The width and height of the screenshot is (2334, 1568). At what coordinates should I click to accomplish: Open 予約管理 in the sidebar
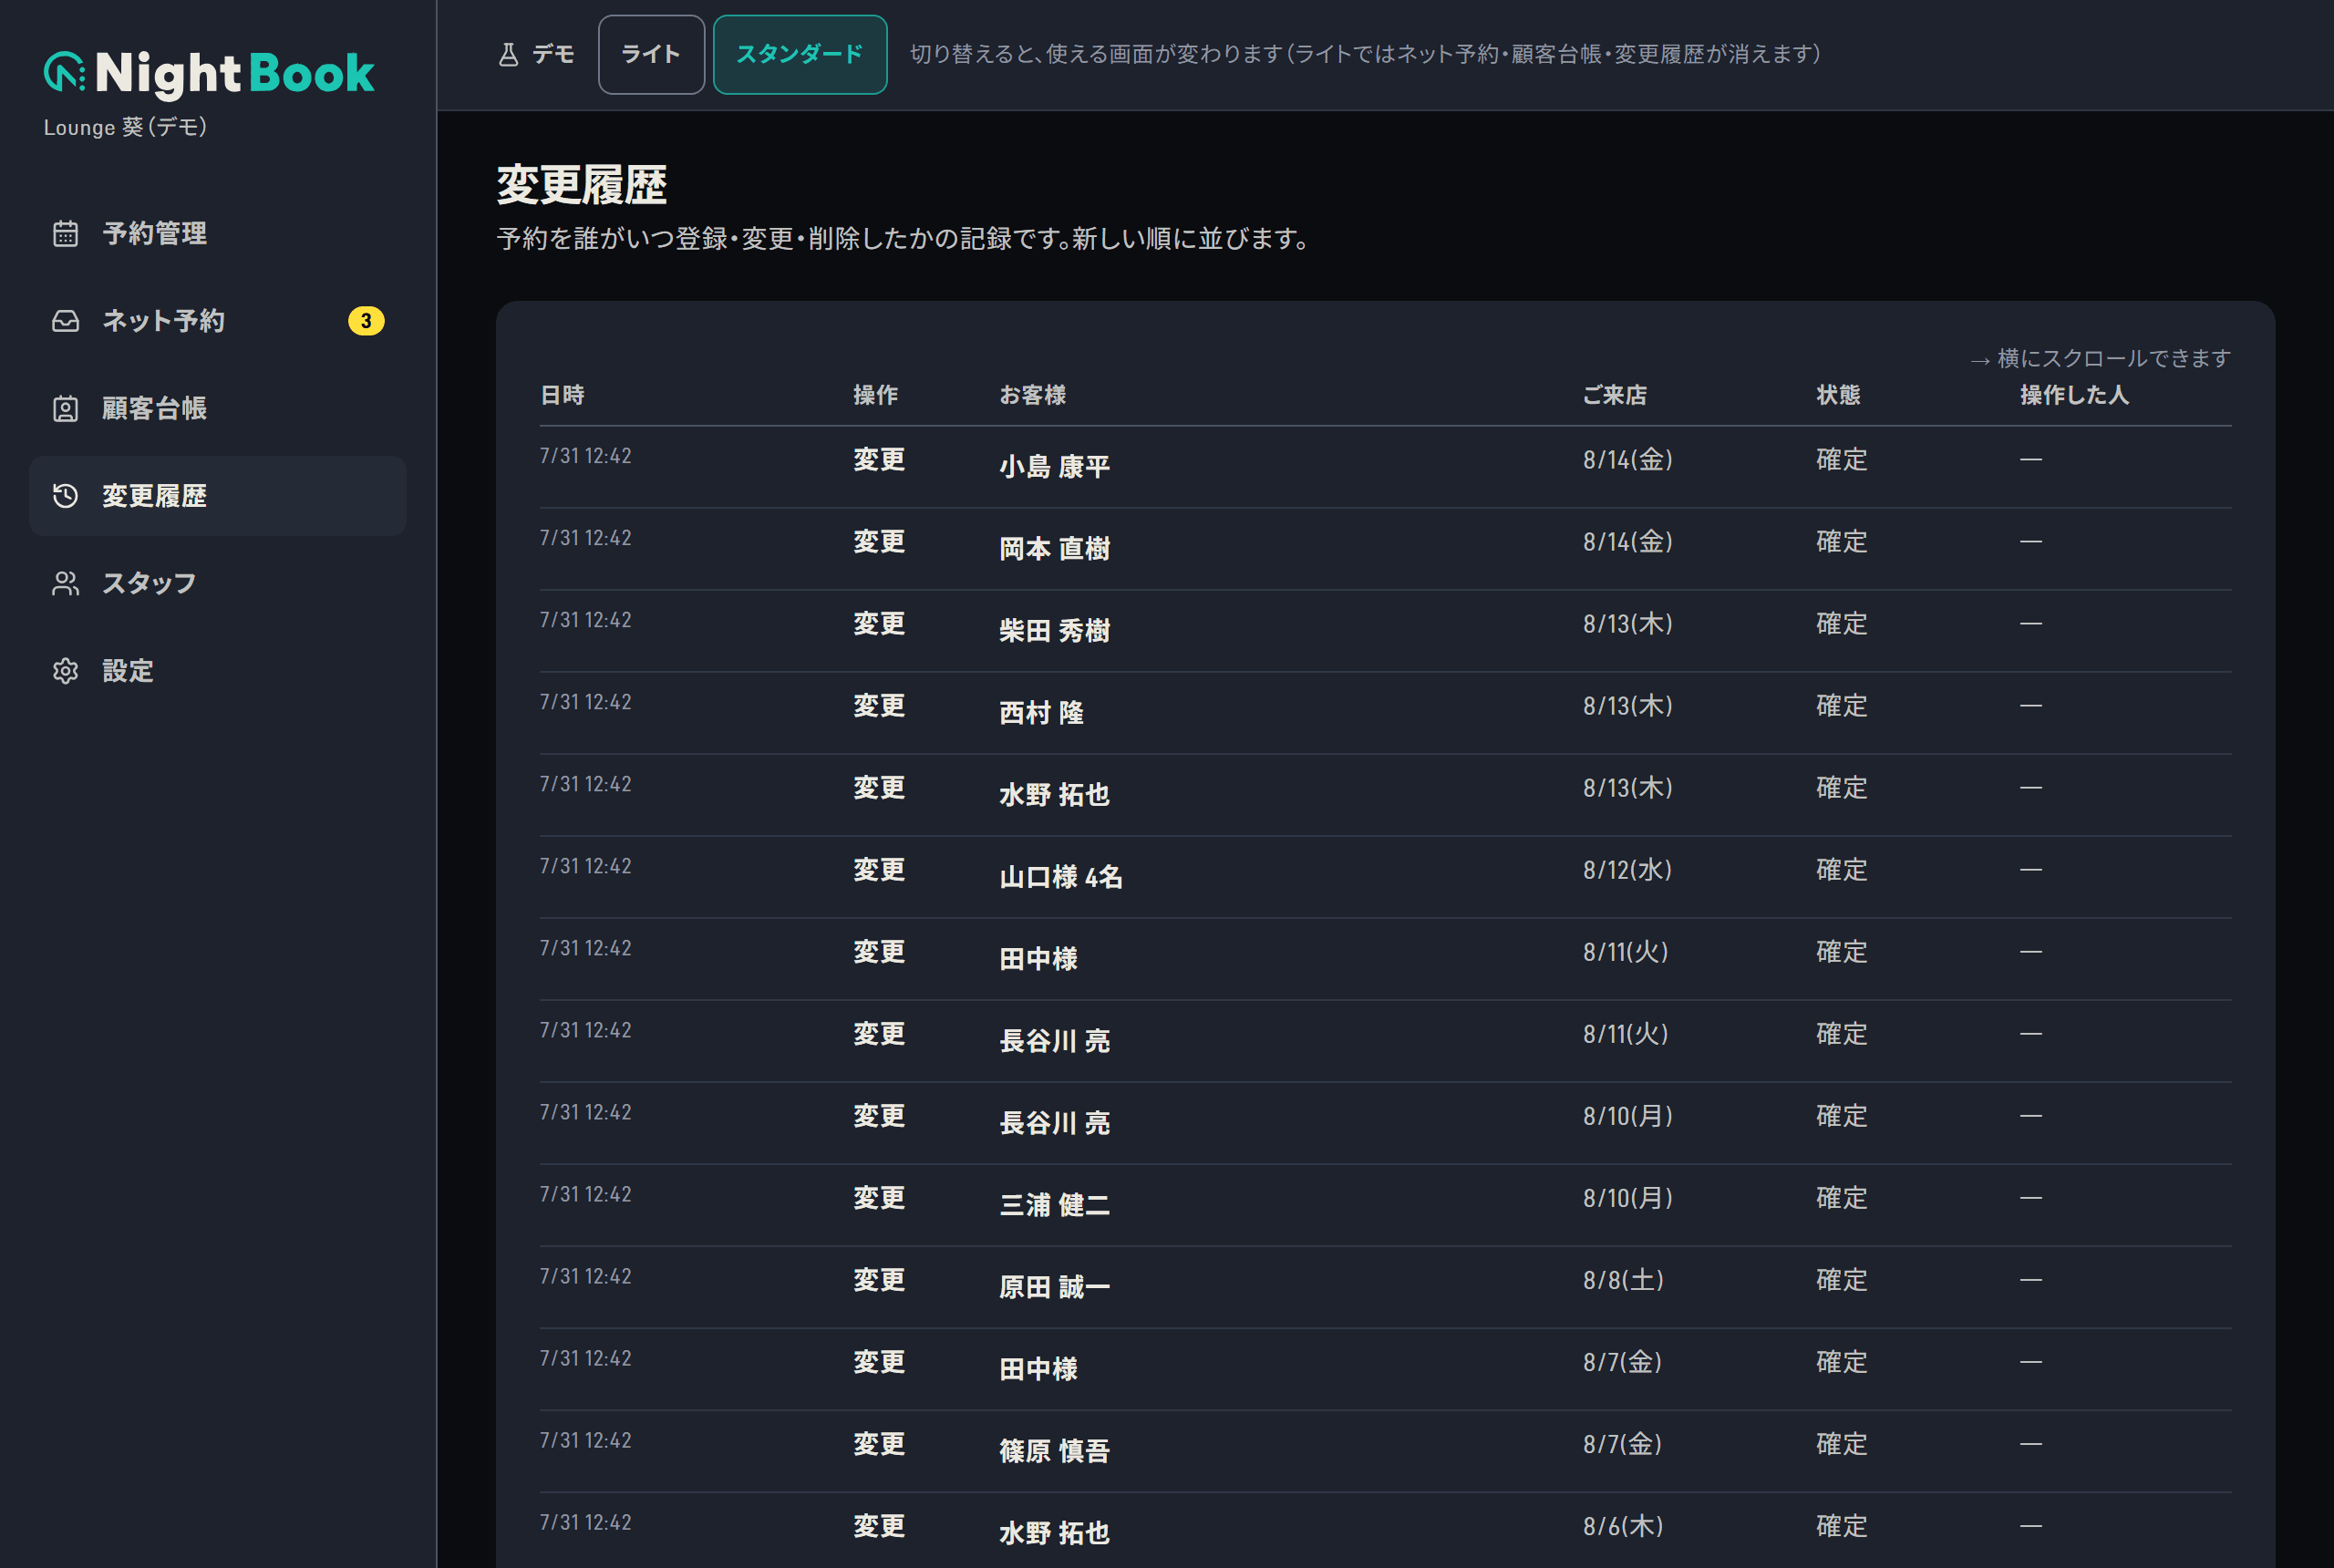[218, 234]
